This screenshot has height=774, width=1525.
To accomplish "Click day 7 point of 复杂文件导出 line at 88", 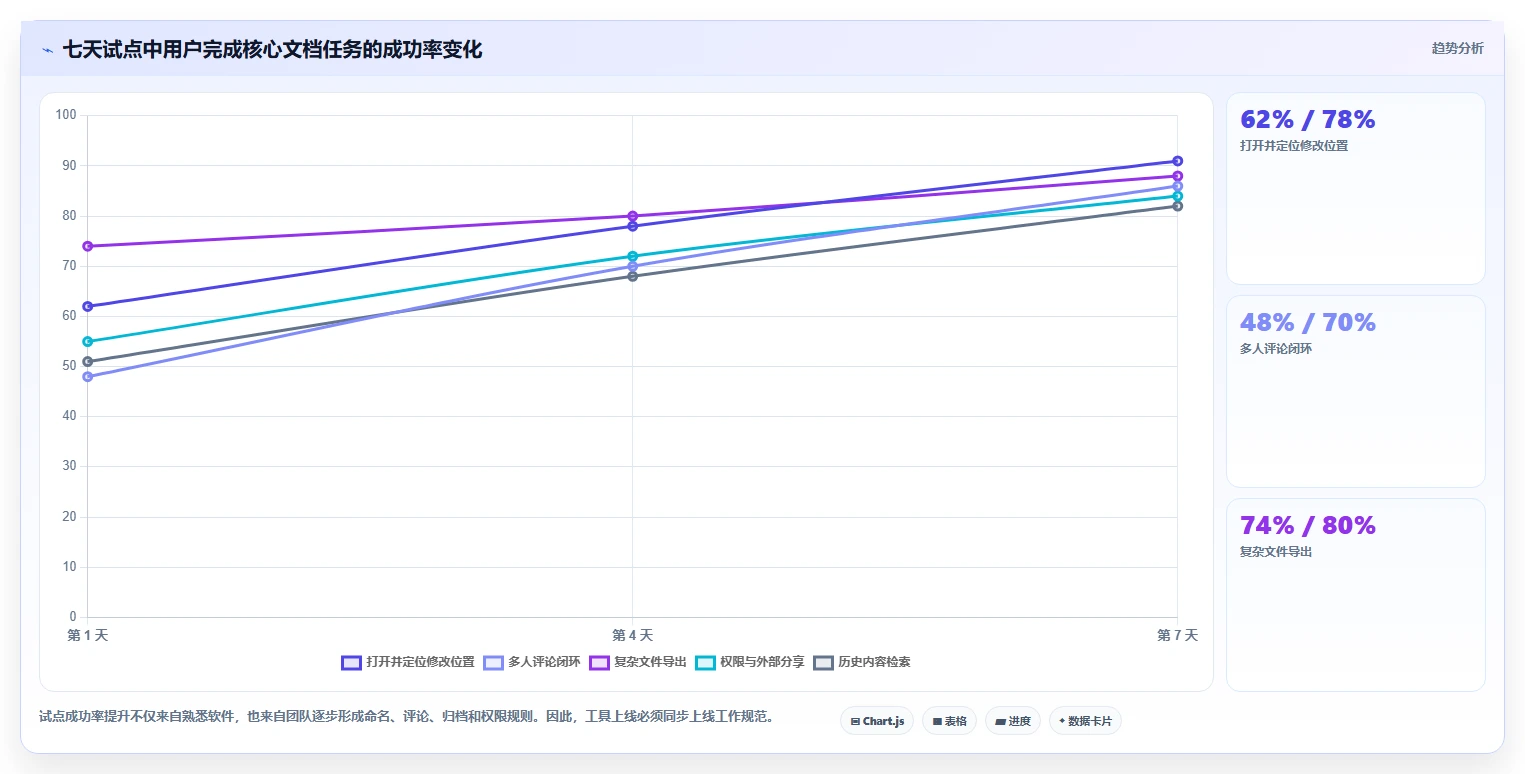I will 1178,176.
